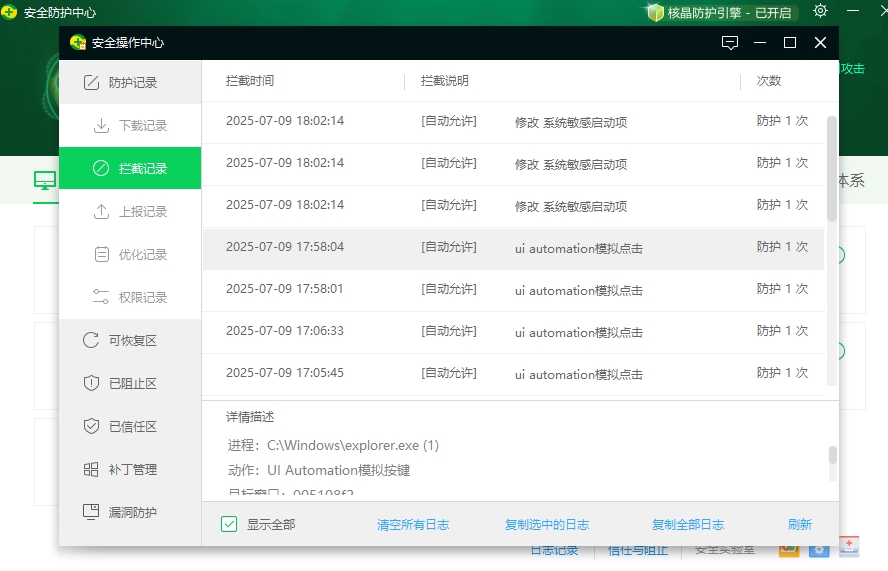Open settings gear in main window header
Viewport: 888px width, 571px height.
tap(820, 11)
